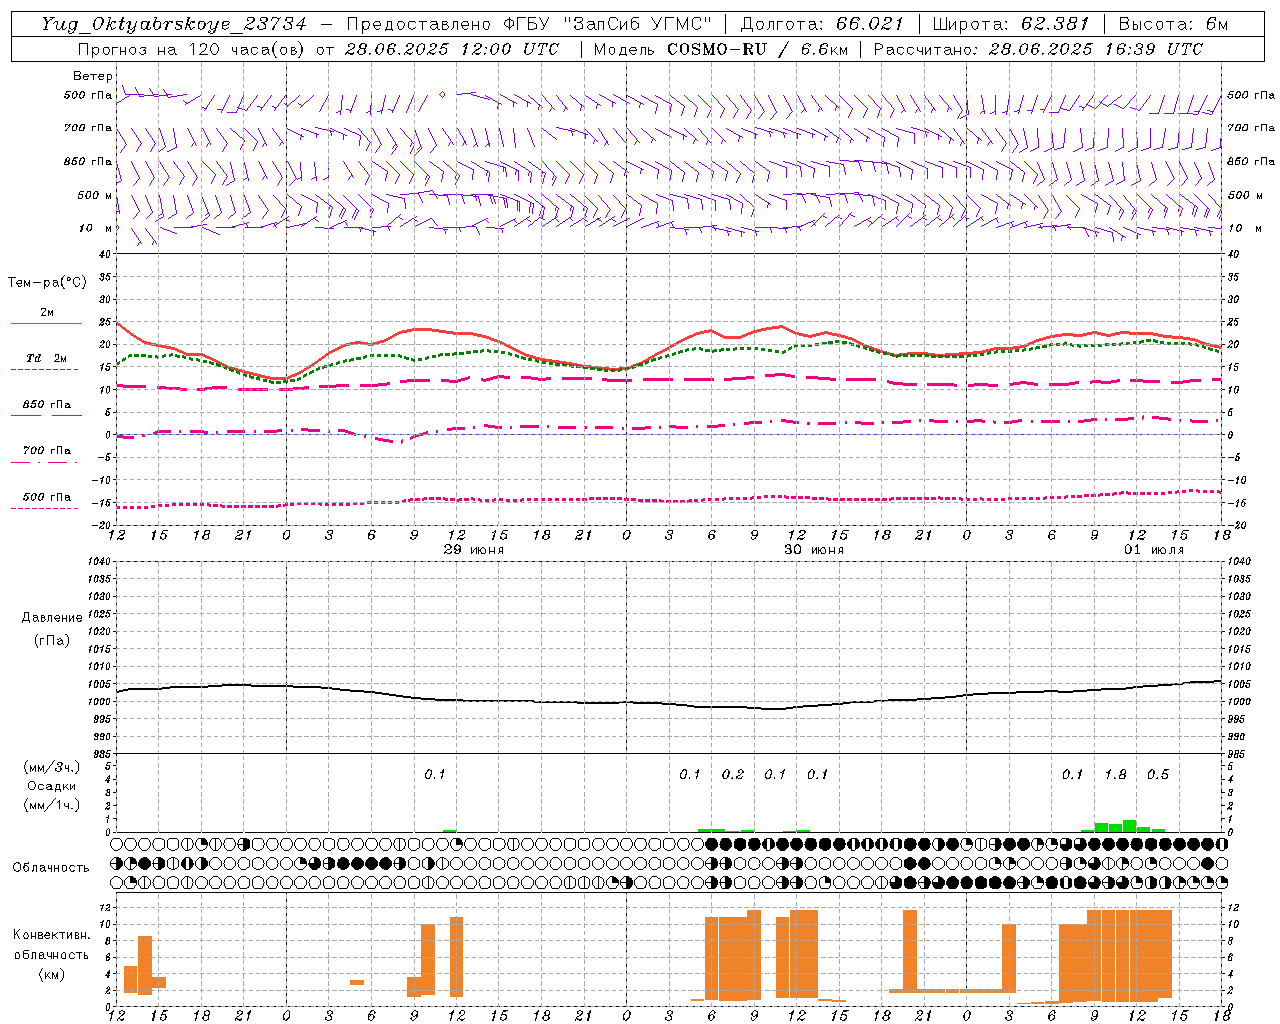Screen dimensions: 1280x1024
Task: Click the Осадки panel label
Action: pyautogui.click(x=52, y=786)
